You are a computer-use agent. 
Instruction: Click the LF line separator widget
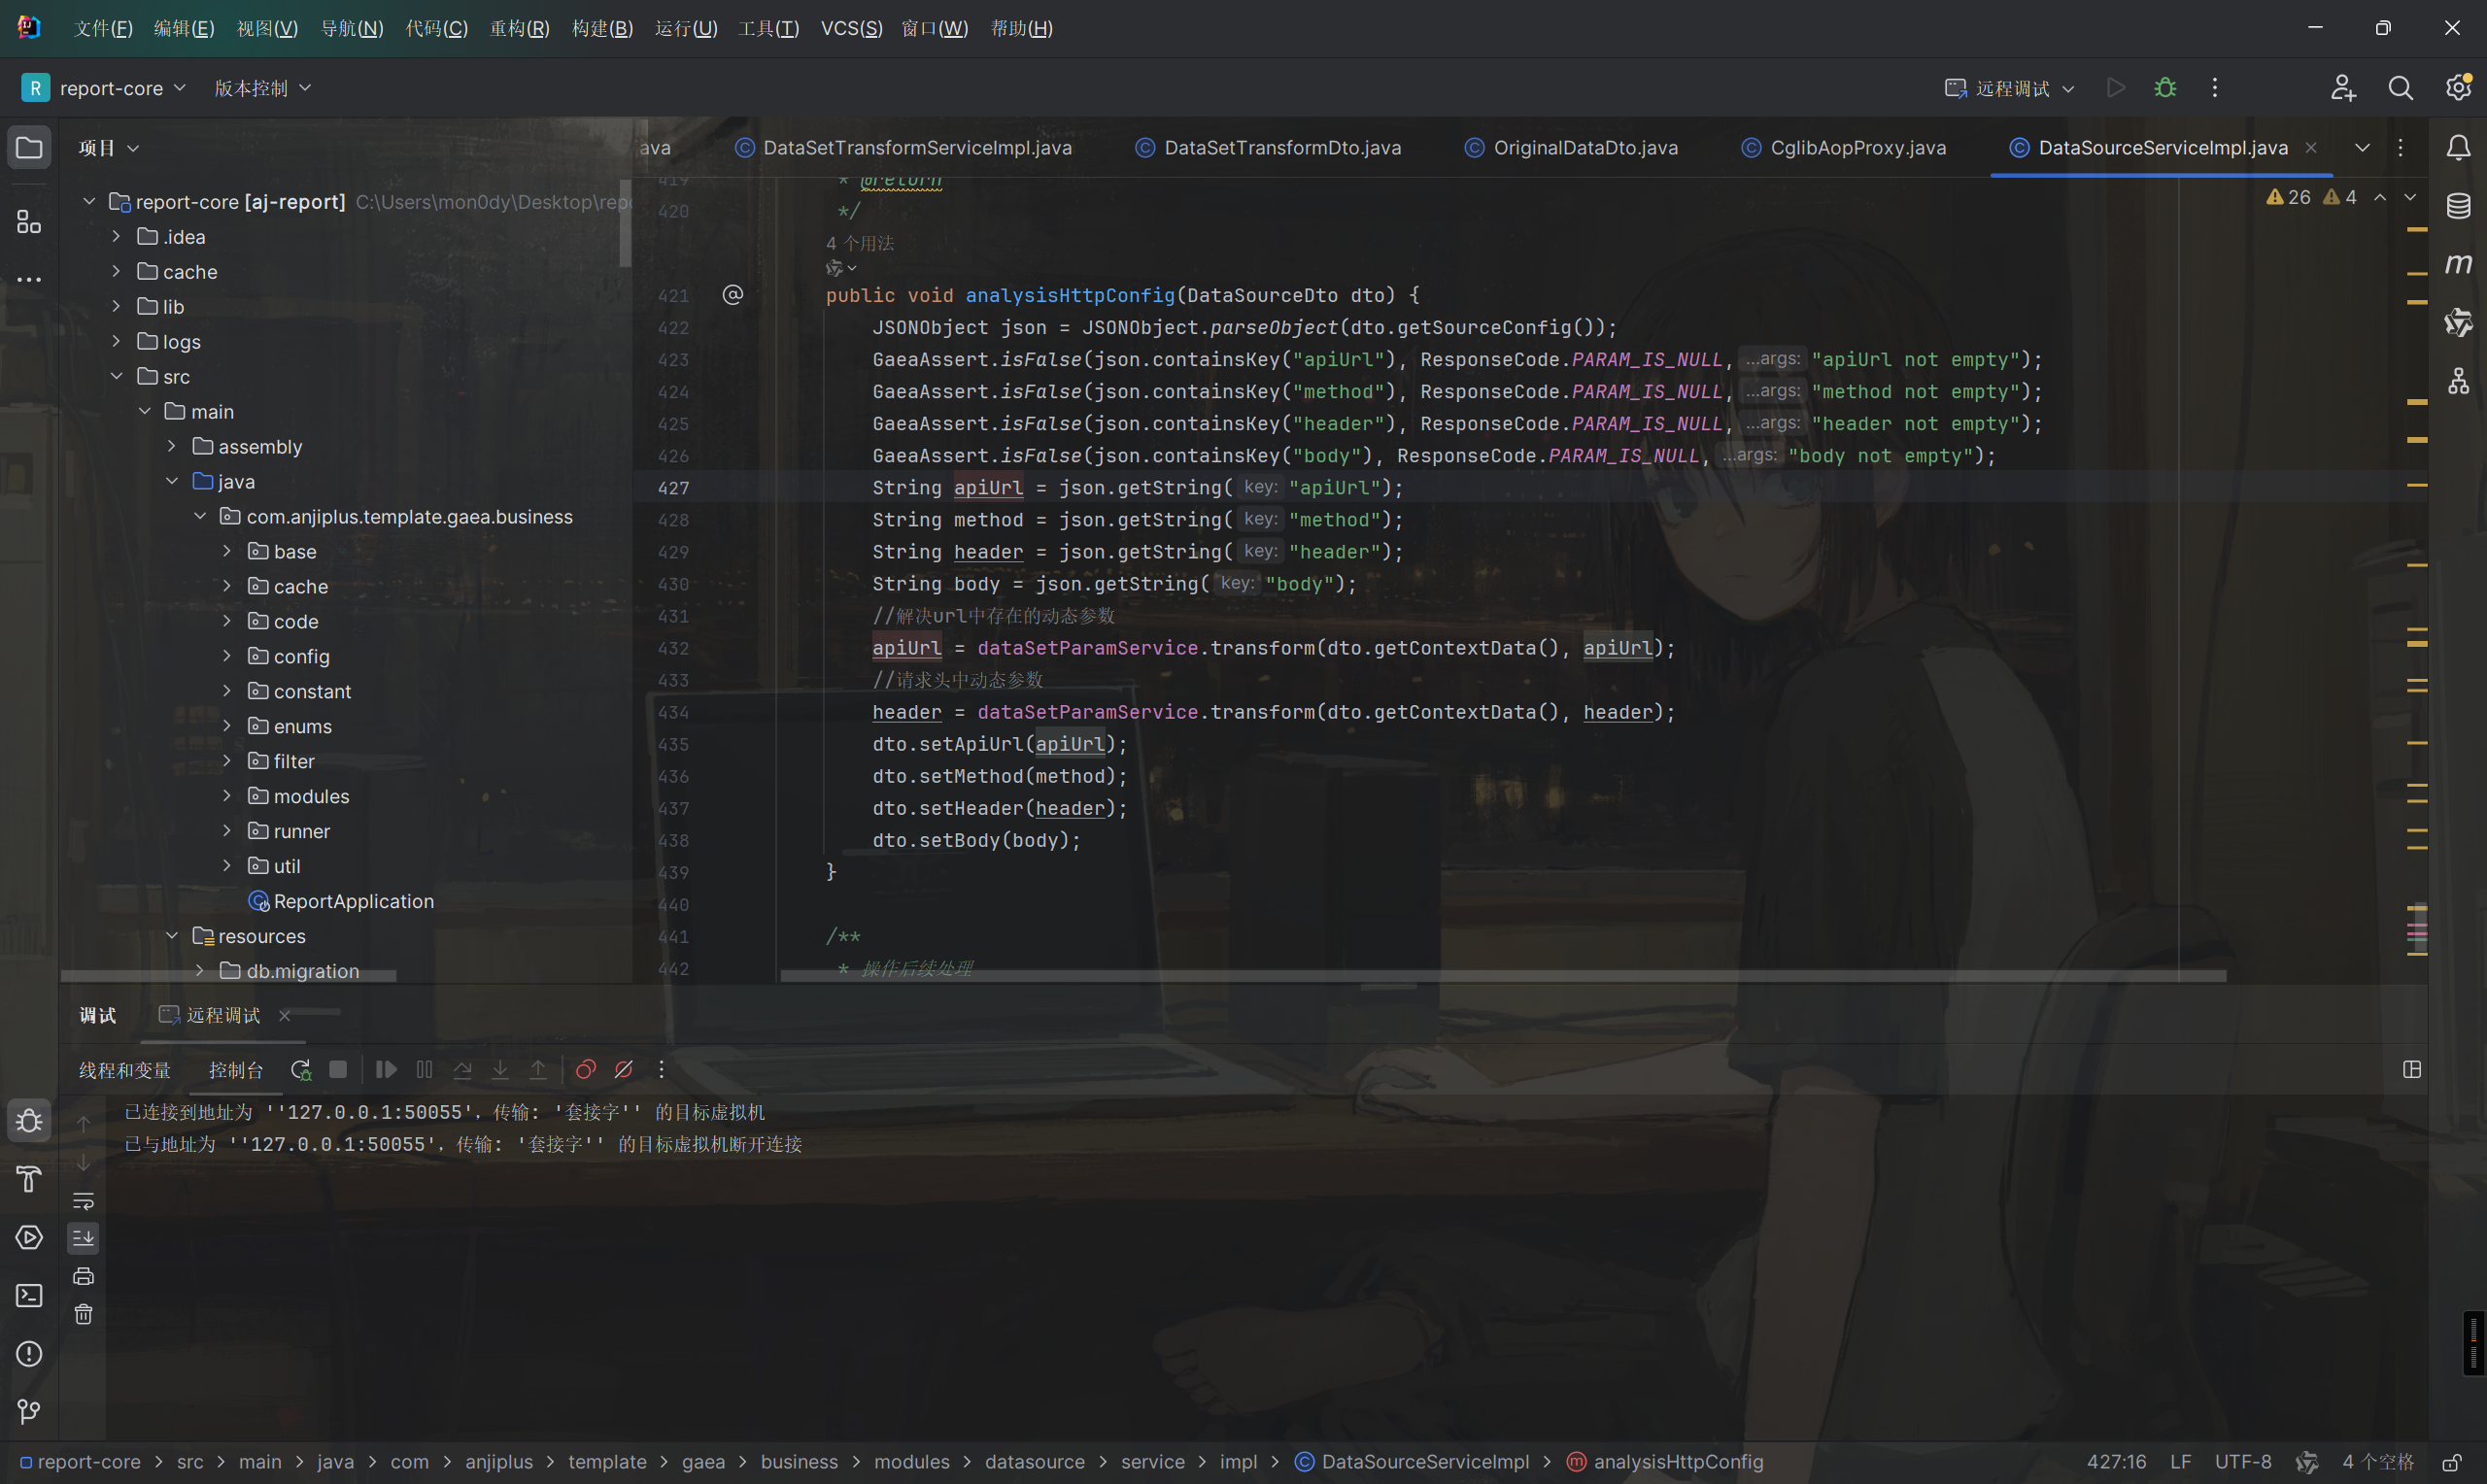point(2181,1462)
